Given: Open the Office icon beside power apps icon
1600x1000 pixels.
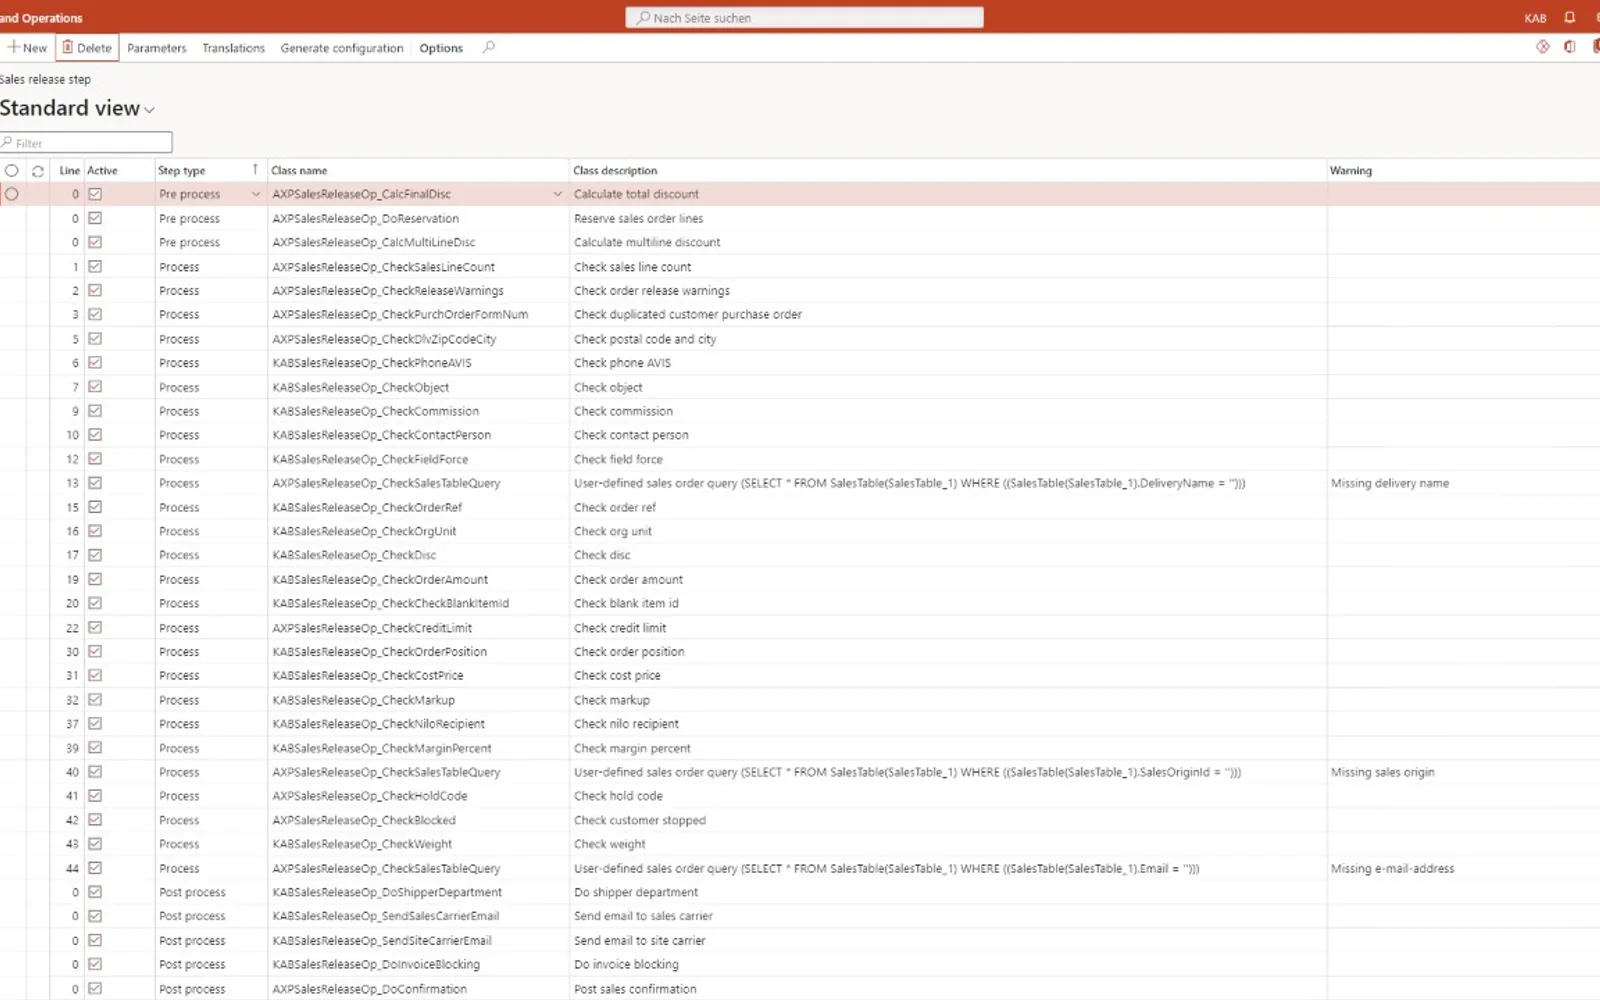Looking at the screenshot, I should click(1570, 47).
